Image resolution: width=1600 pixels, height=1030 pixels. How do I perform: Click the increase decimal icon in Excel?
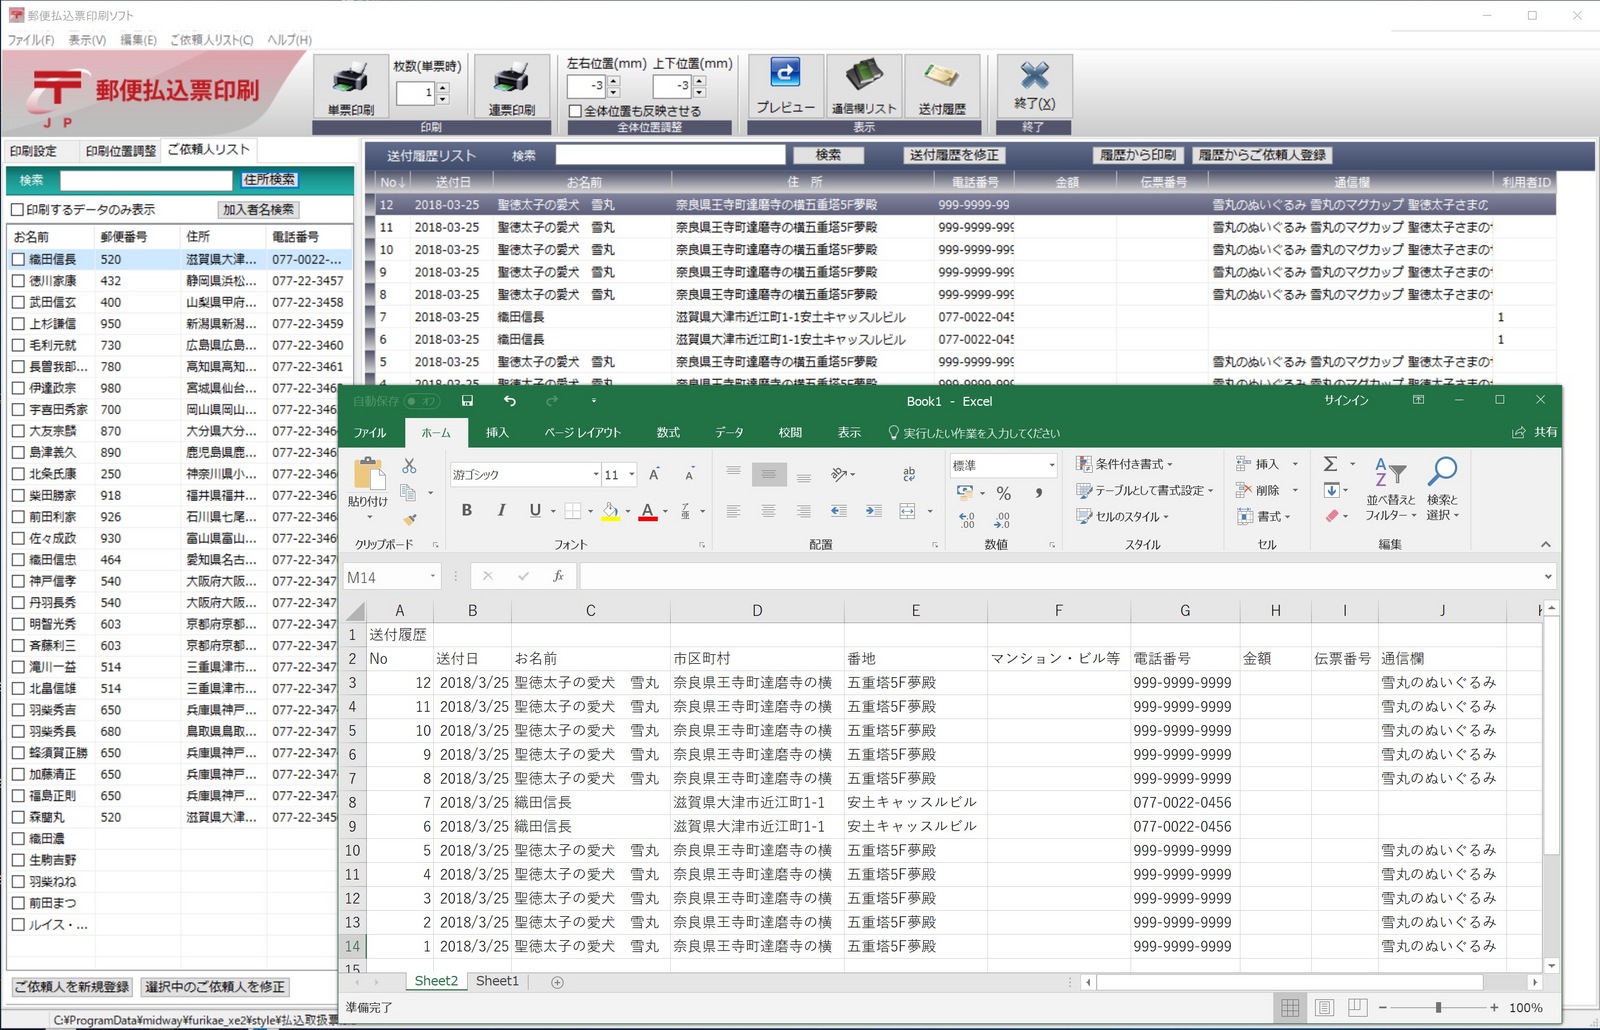coord(966,520)
